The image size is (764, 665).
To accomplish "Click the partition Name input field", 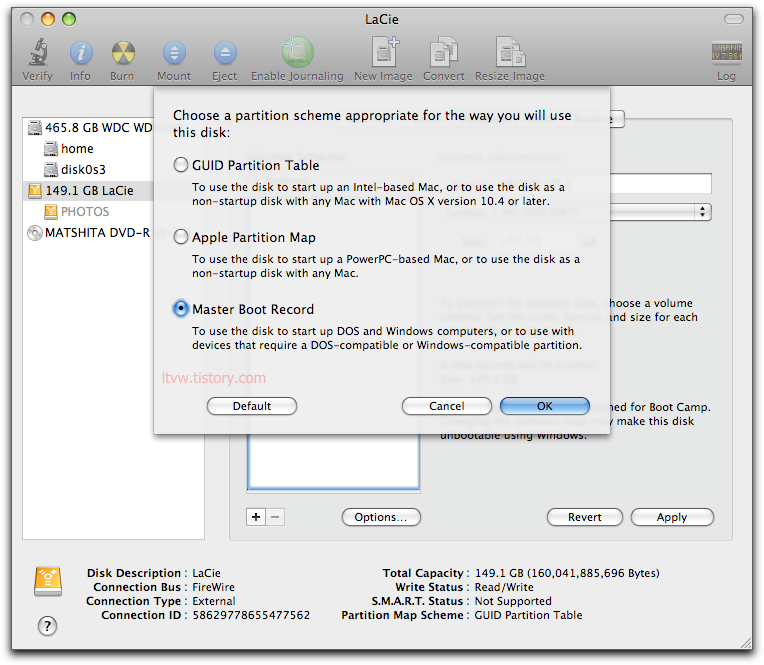I will coord(660,183).
